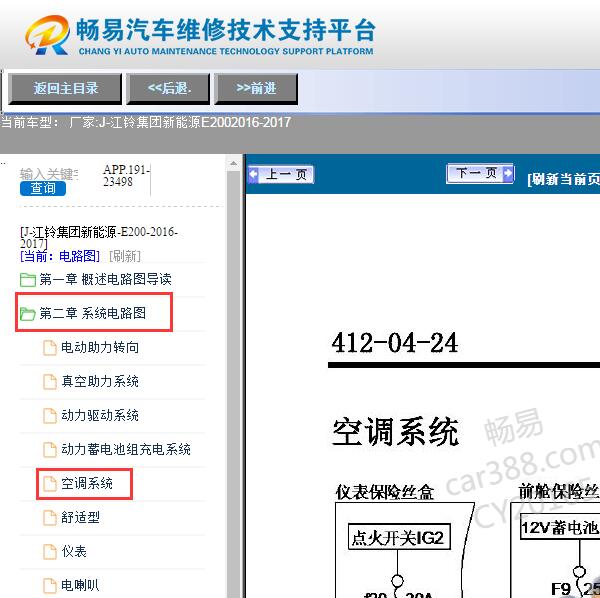600x598 pixels.
Task: Go back with the <<后退 button
Action: click(x=168, y=89)
